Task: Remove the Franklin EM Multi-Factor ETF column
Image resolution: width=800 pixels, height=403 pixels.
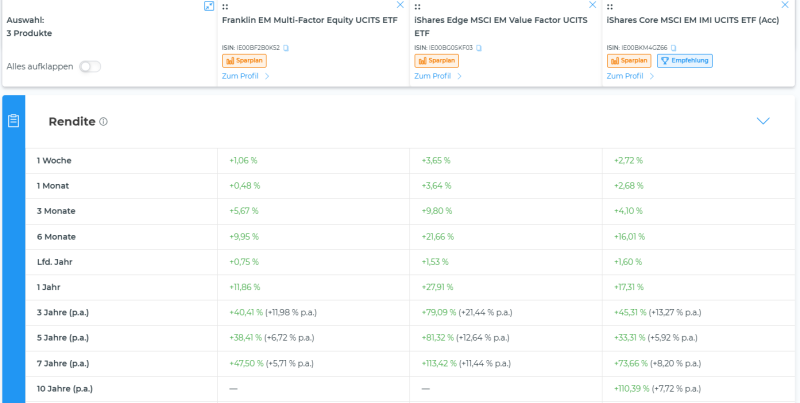Action: pyautogui.click(x=400, y=5)
